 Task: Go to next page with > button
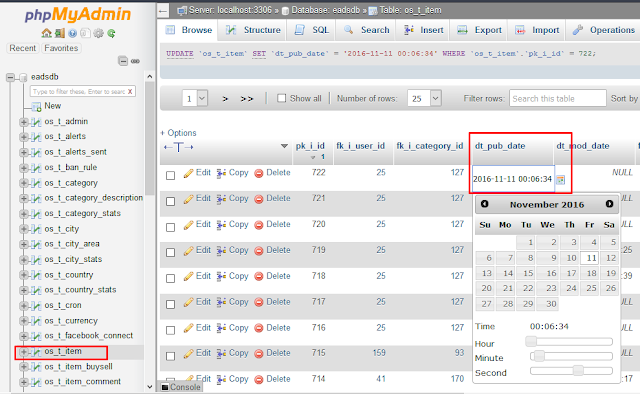tap(225, 98)
